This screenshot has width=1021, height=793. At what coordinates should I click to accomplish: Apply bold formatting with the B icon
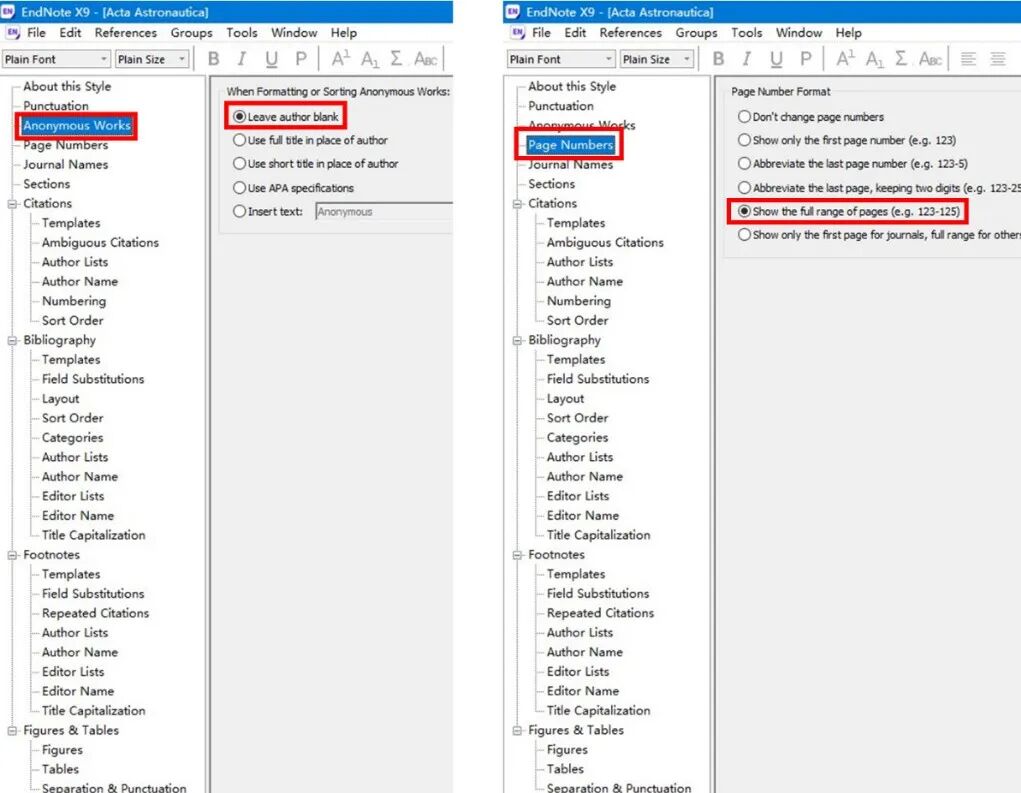tap(213, 59)
